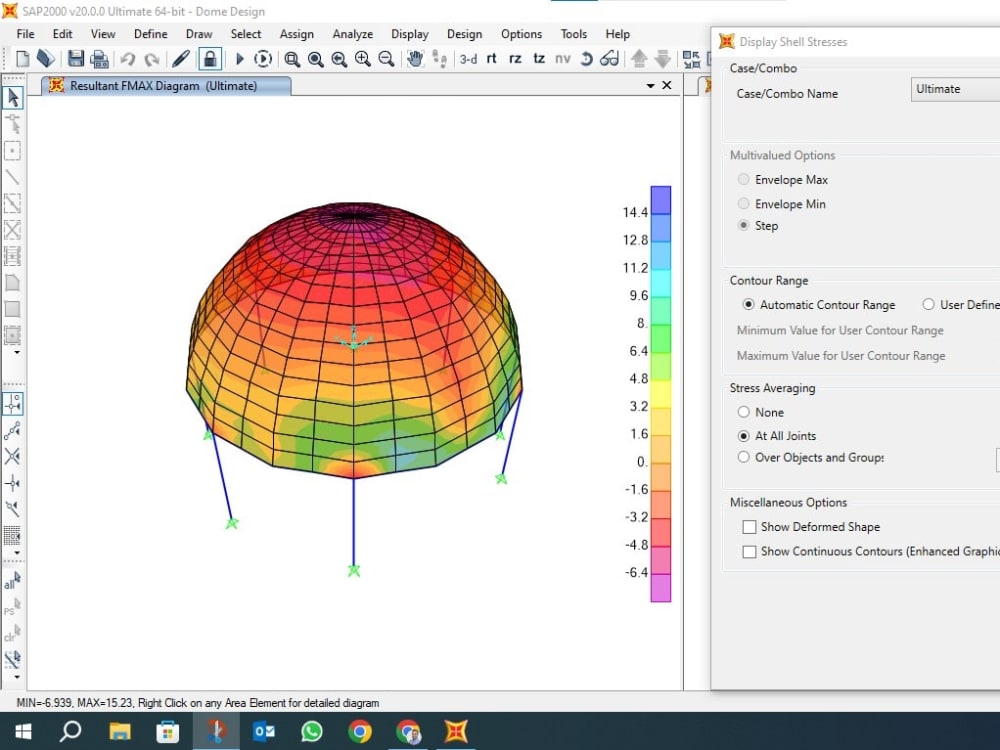Open SAP2000 from the taskbar

(456, 732)
